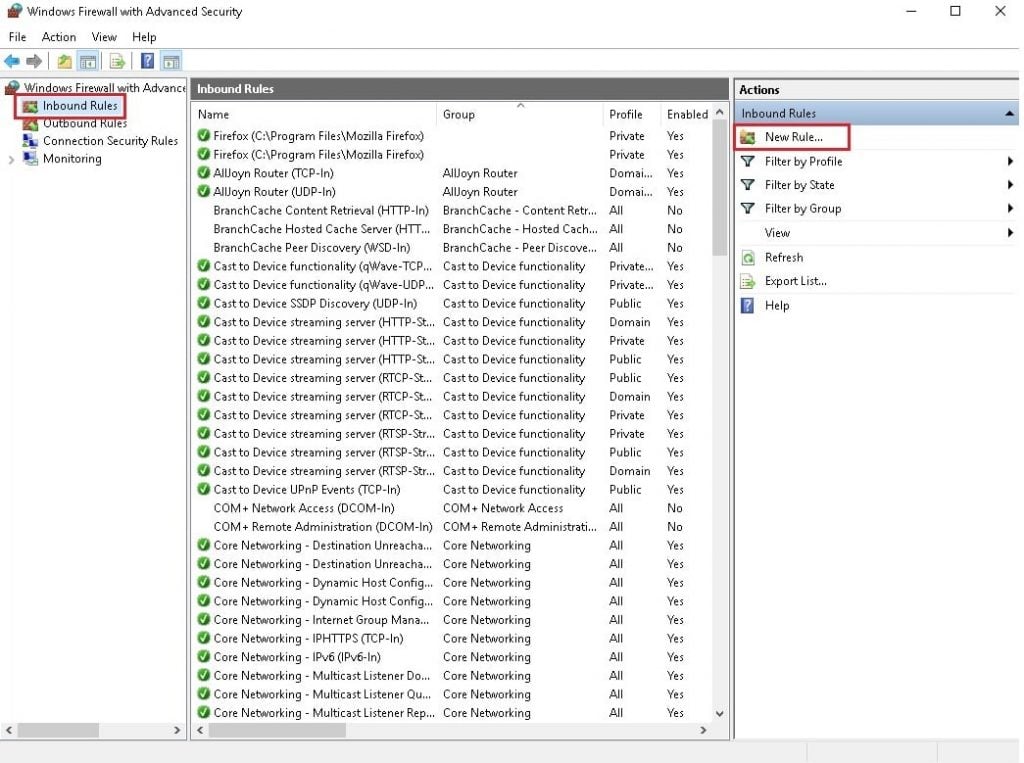Click the root Windows Firewall tree node icon
The height and width of the screenshot is (763, 1024).
point(12,87)
